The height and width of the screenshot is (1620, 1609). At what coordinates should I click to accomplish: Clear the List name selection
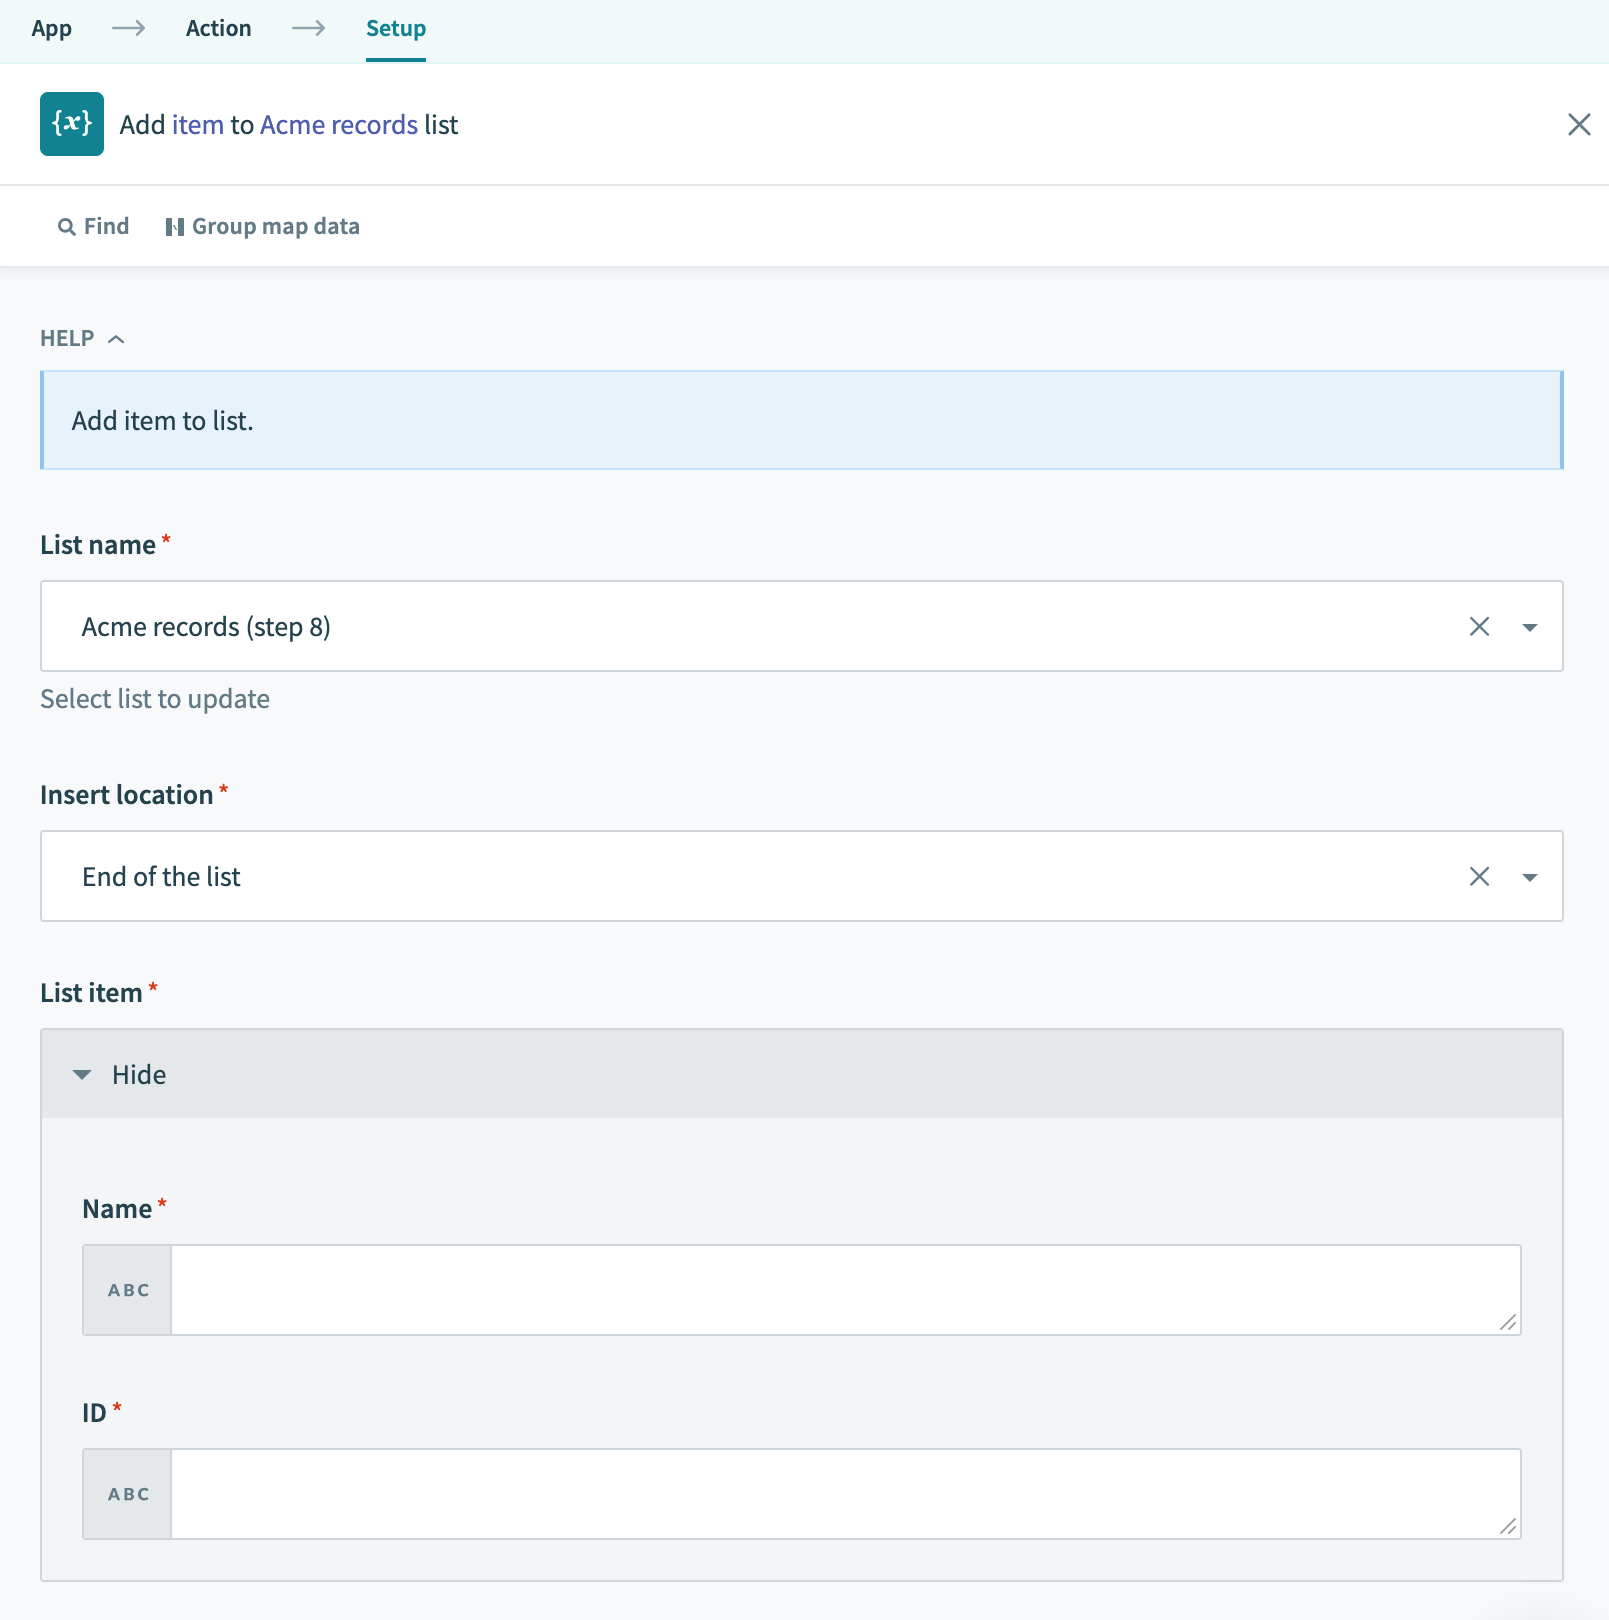(1479, 627)
